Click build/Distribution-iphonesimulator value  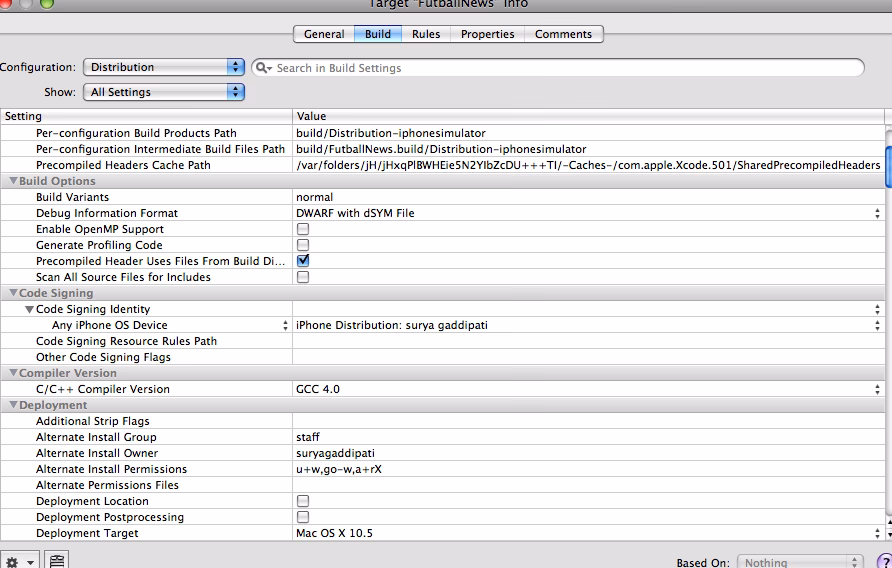tap(391, 133)
